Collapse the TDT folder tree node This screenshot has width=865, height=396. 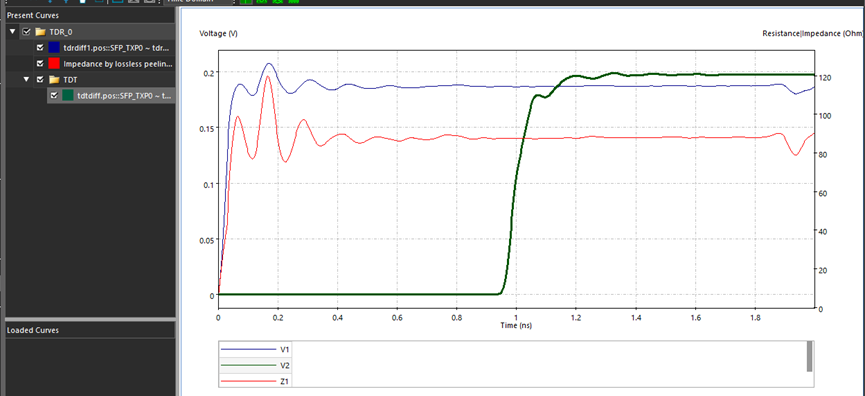pyautogui.click(x=26, y=79)
